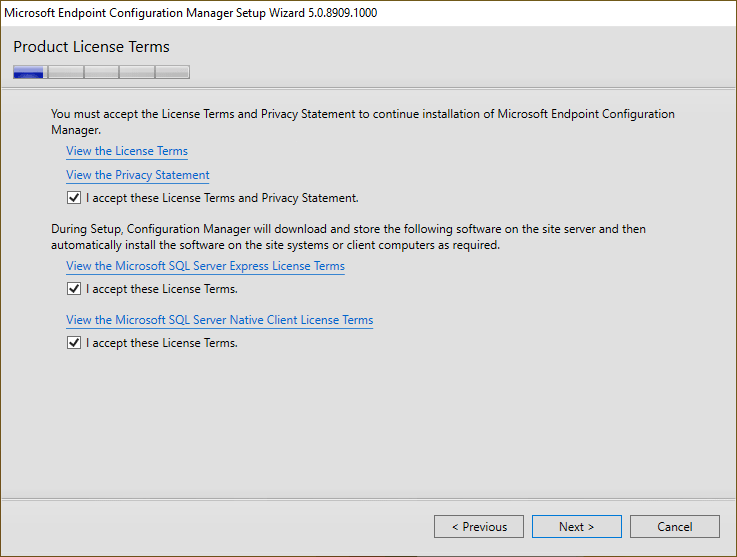Cancel the setup wizard

click(x=674, y=527)
